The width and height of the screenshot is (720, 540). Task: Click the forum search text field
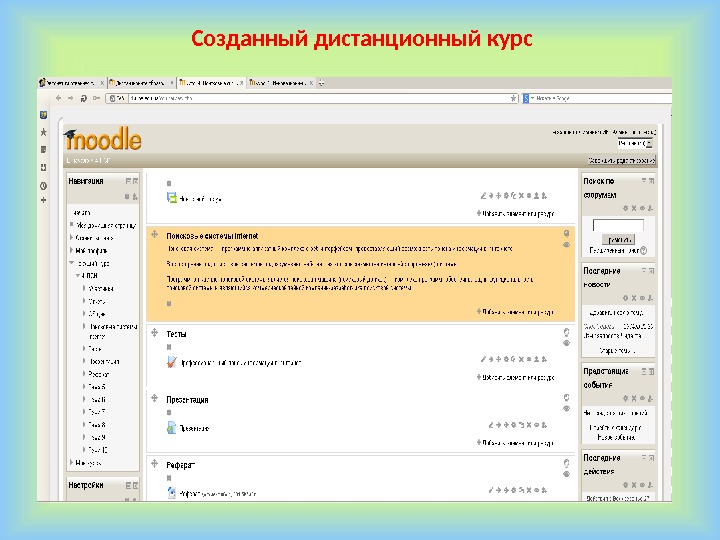(x=618, y=226)
